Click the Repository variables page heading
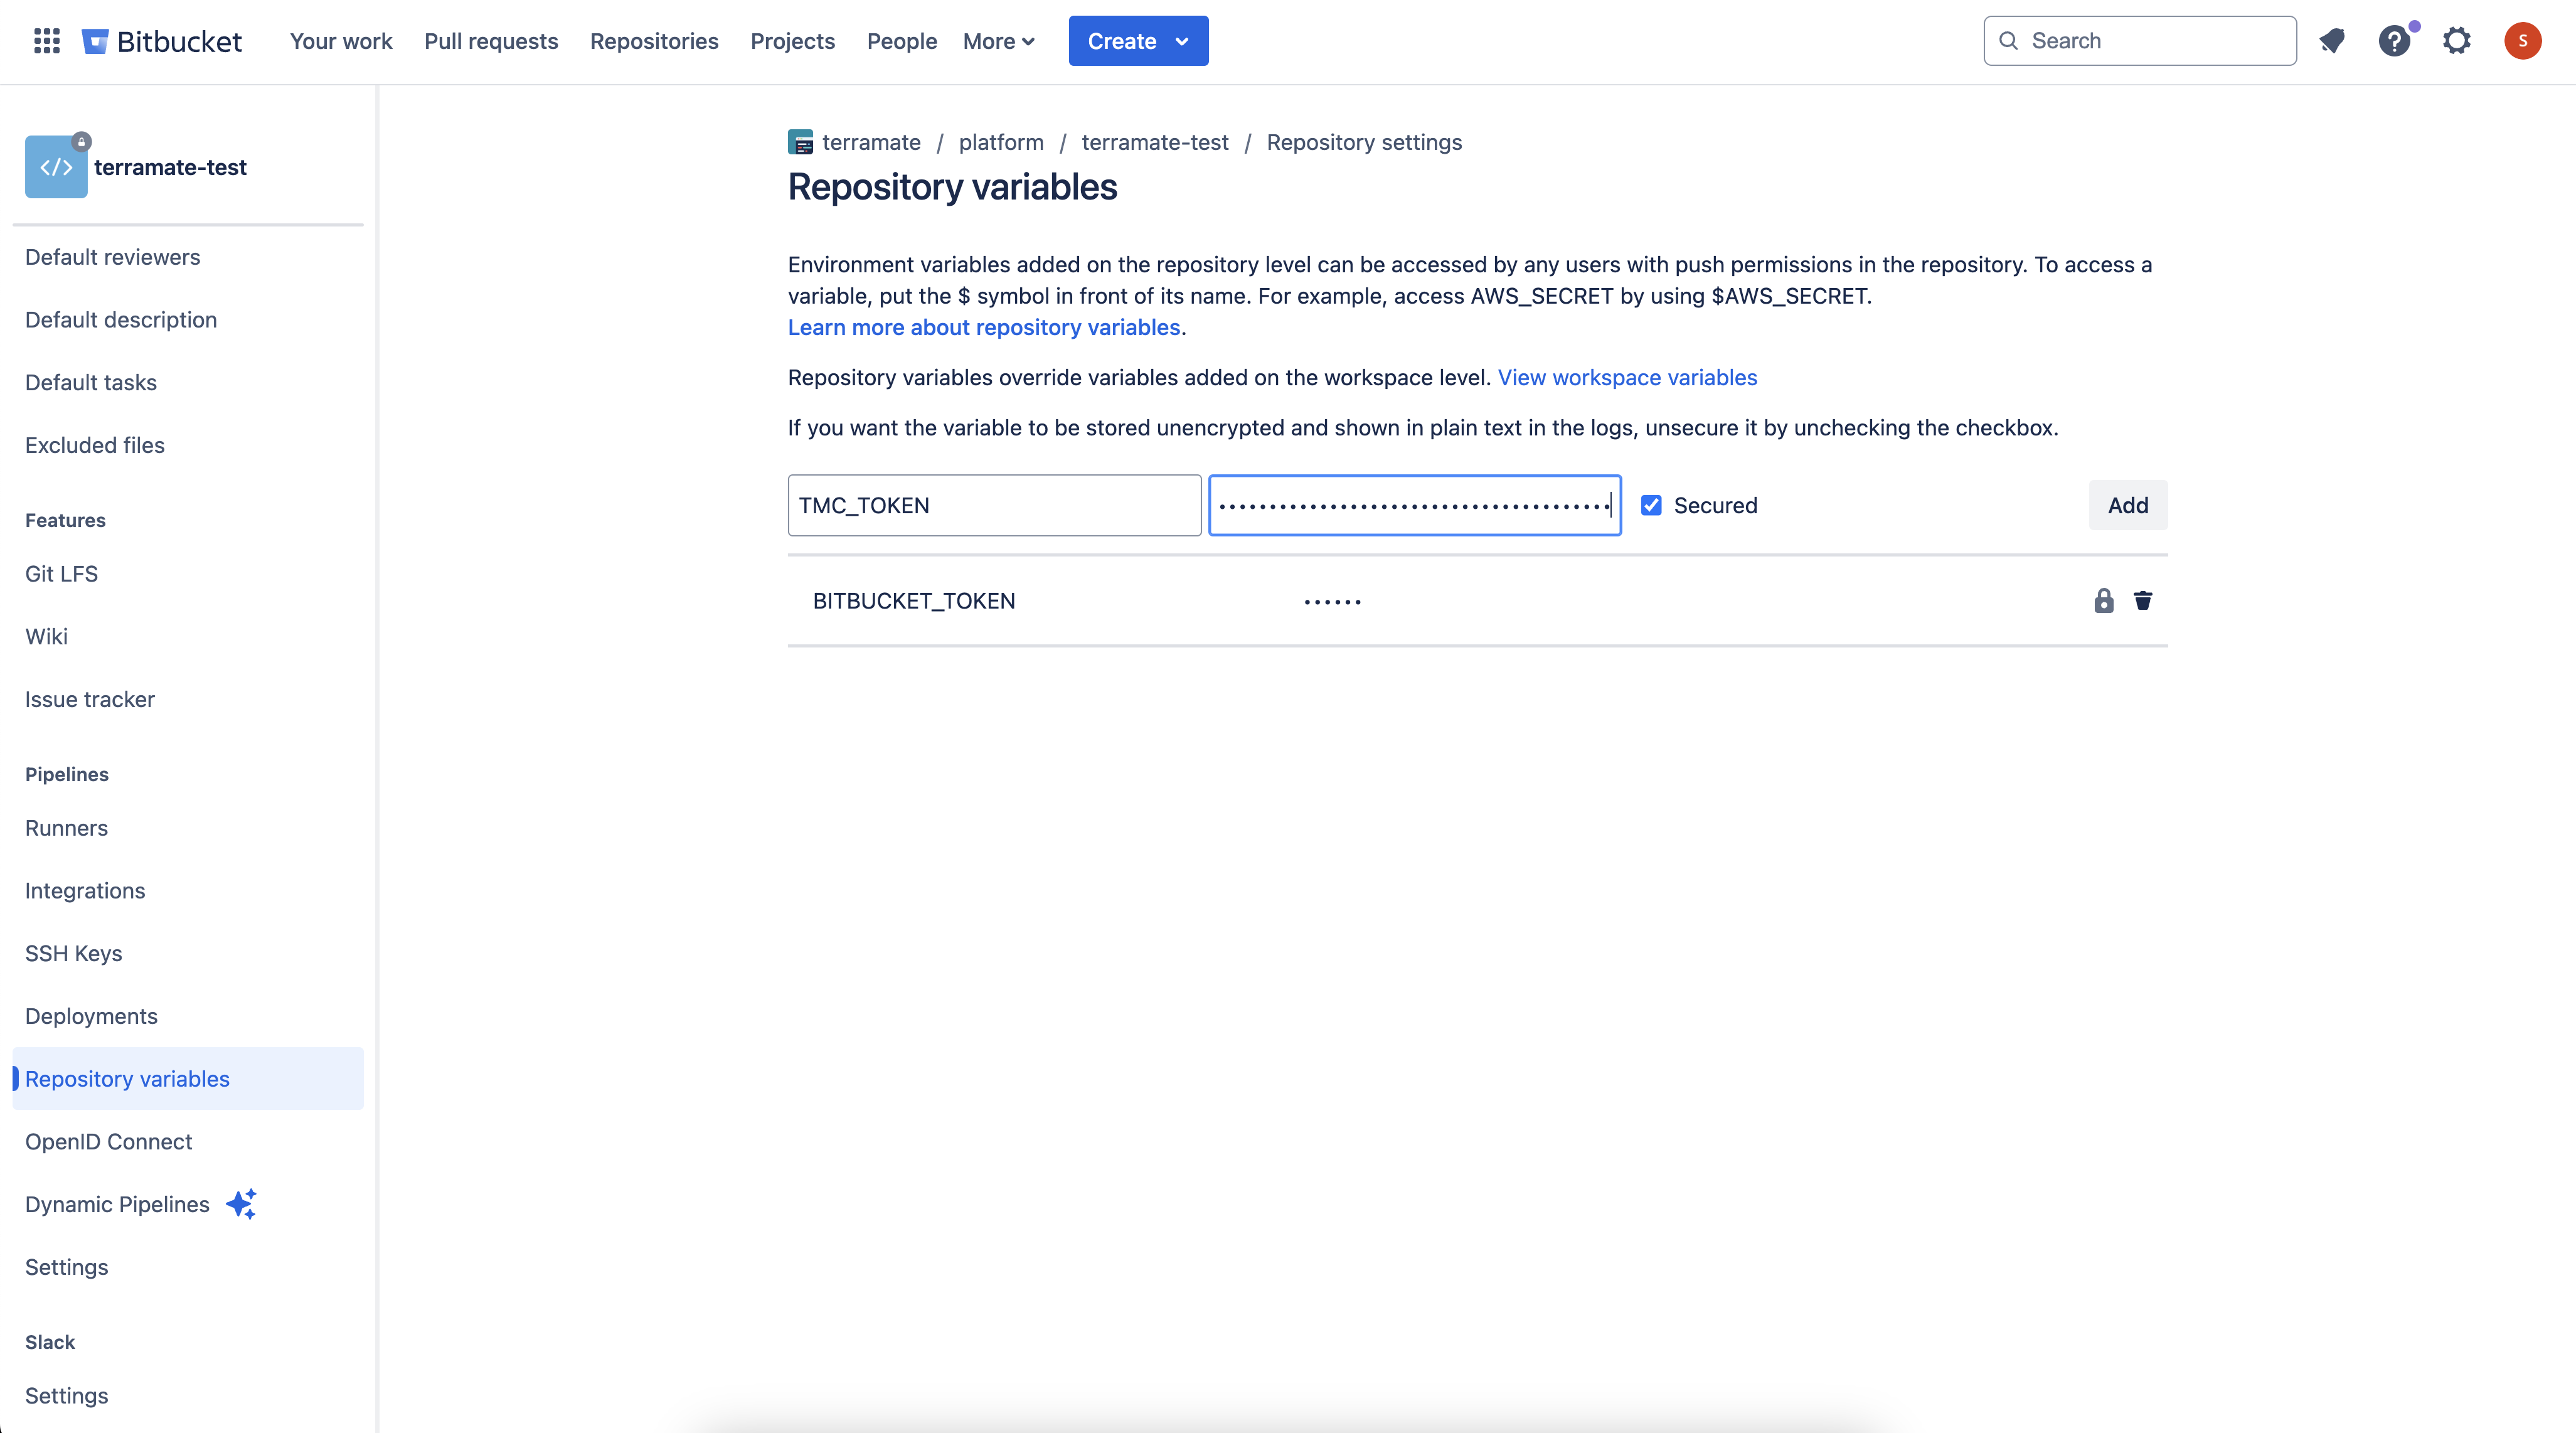Image resolution: width=2576 pixels, height=1433 pixels. tap(952, 187)
